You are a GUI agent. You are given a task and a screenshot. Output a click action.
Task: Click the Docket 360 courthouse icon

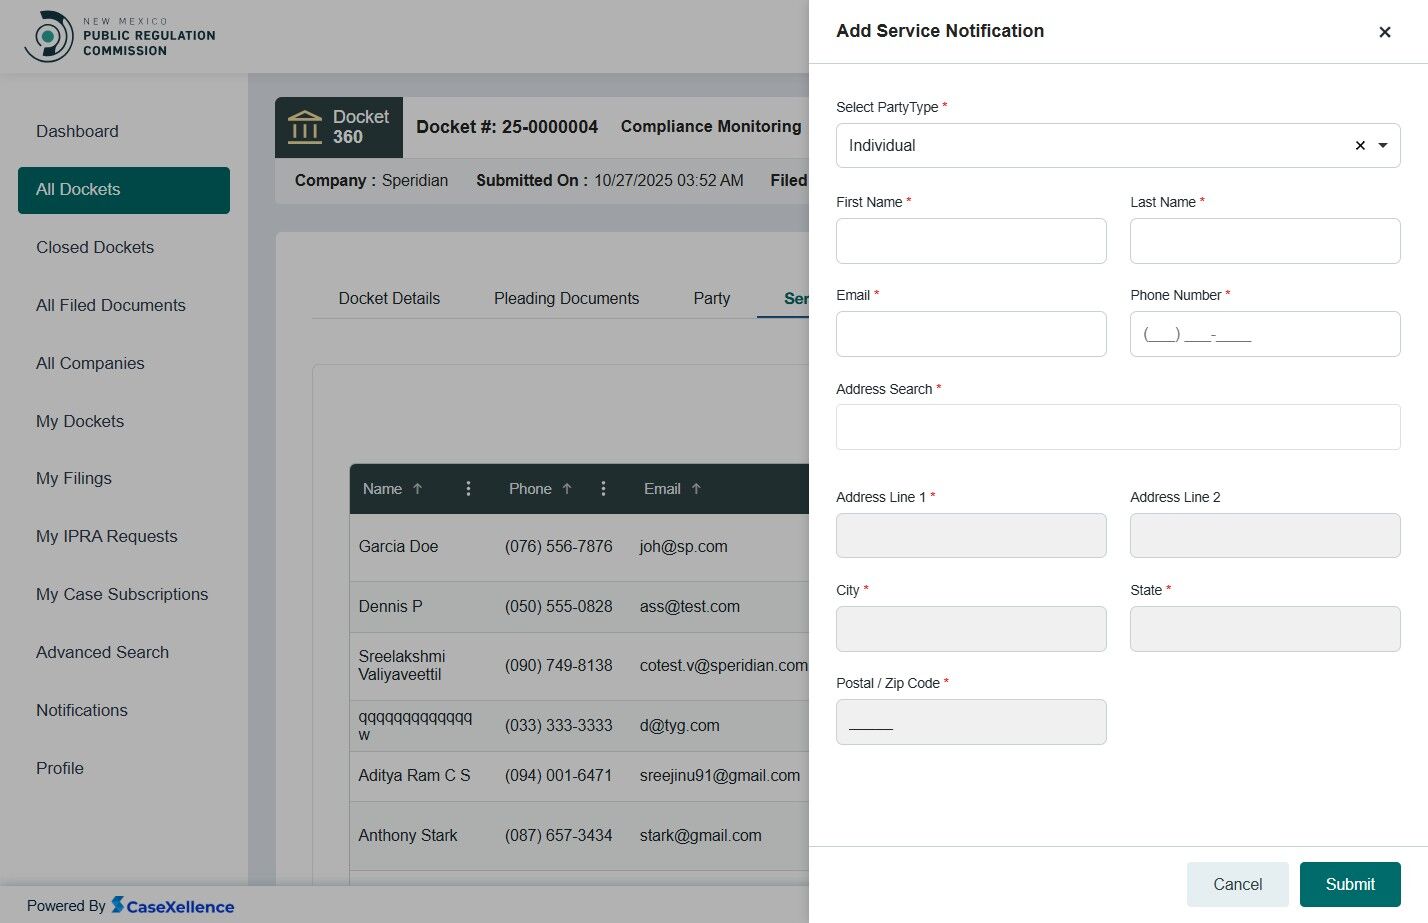point(305,127)
